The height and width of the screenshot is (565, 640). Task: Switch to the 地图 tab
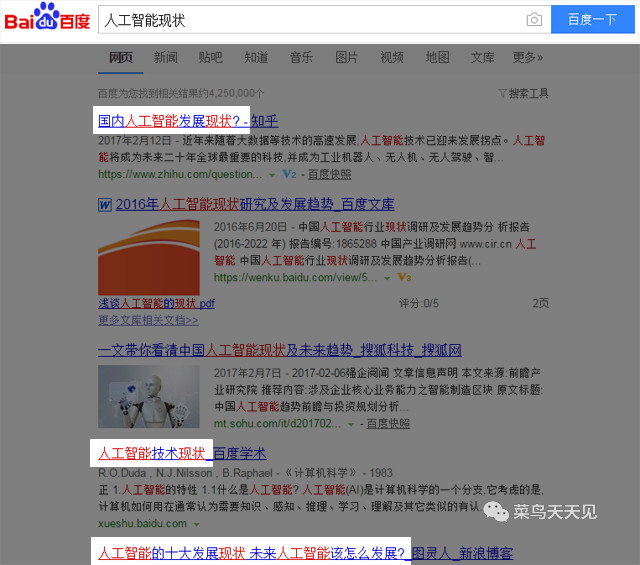coord(438,58)
